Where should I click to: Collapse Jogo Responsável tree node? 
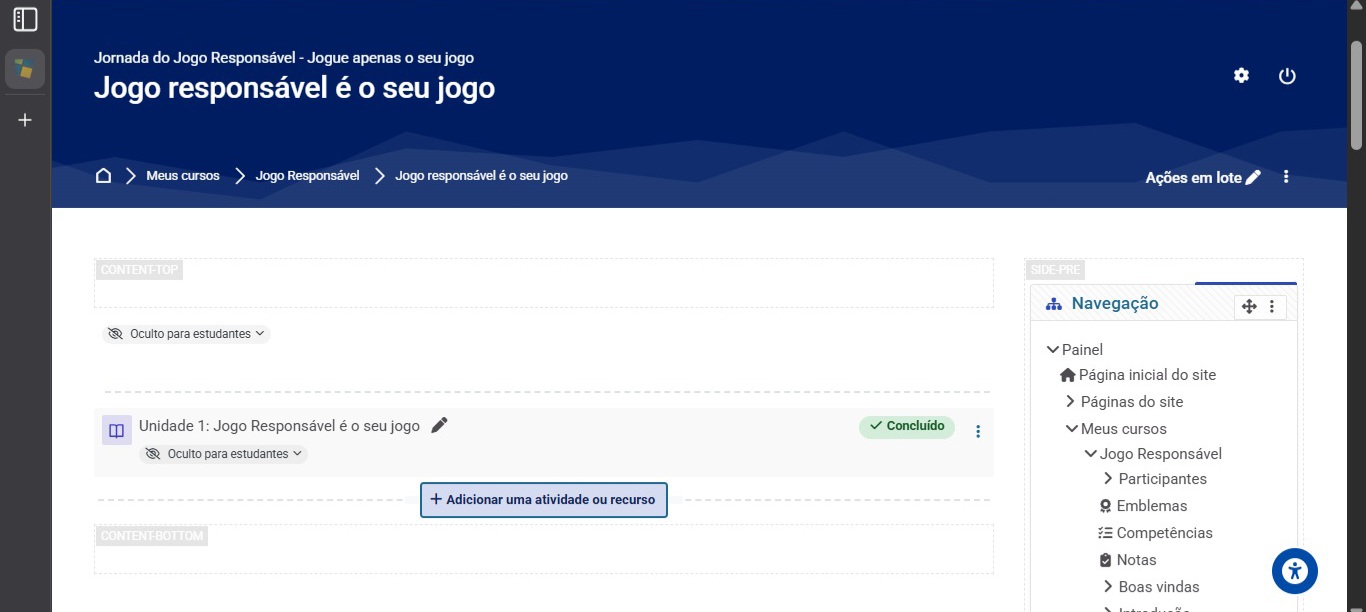tap(1091, 454)
